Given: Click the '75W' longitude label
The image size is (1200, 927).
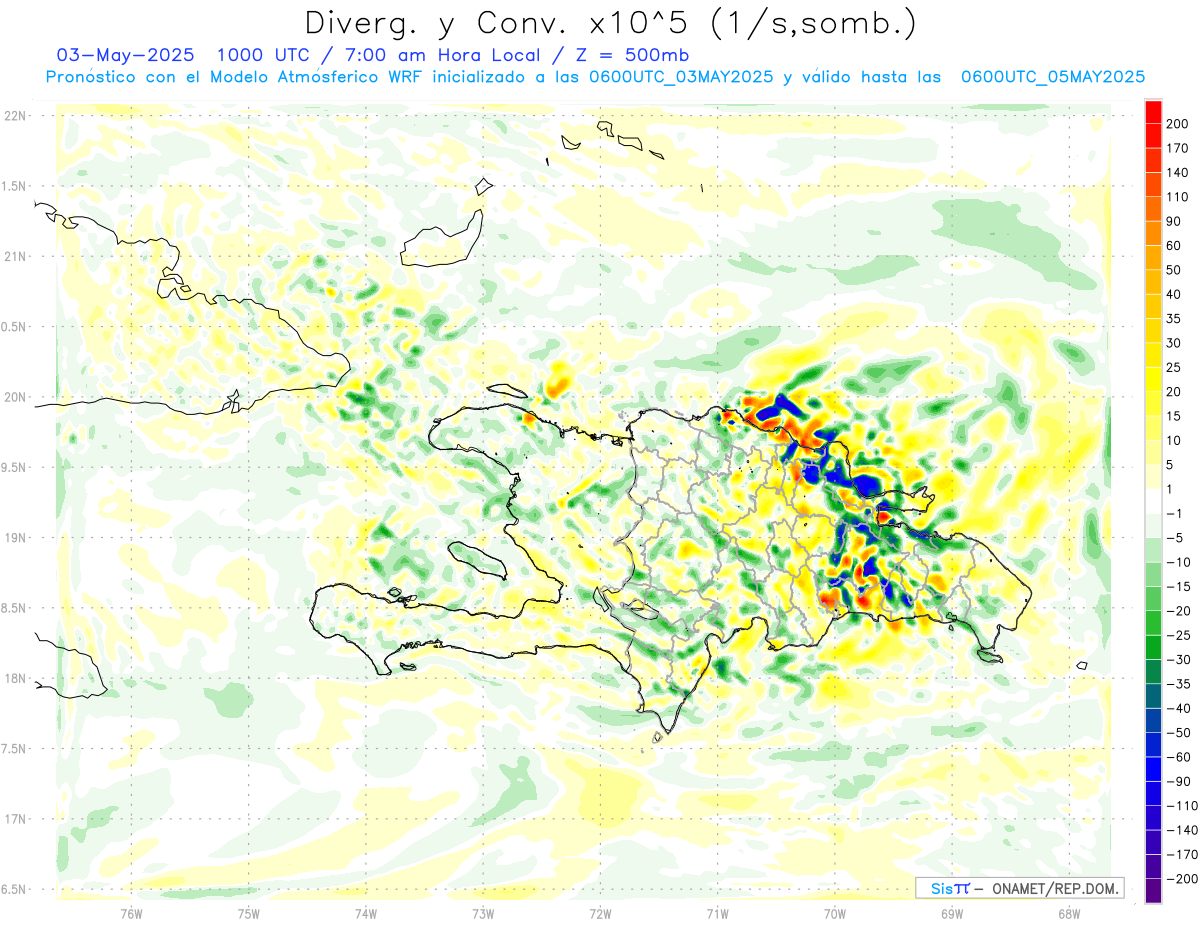Looking at the screenshot, I should click(x=249, y=914).
